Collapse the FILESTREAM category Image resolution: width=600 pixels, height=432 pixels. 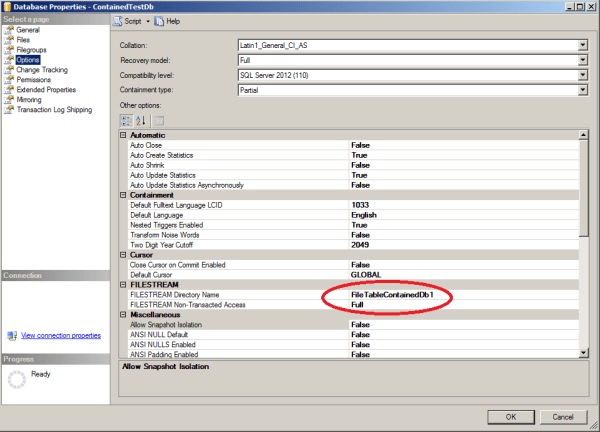point(123,285)
